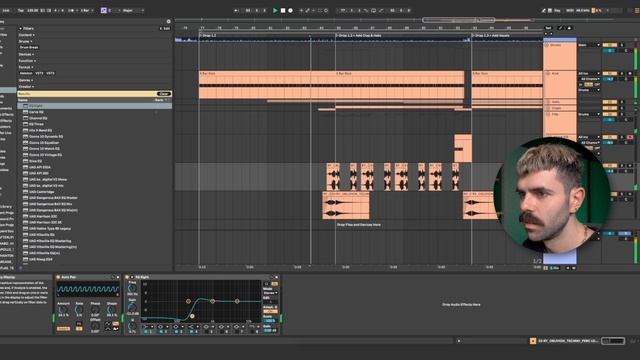Toggle Auto Pan device activator
The image size is (640, 360).
point(58,277)
